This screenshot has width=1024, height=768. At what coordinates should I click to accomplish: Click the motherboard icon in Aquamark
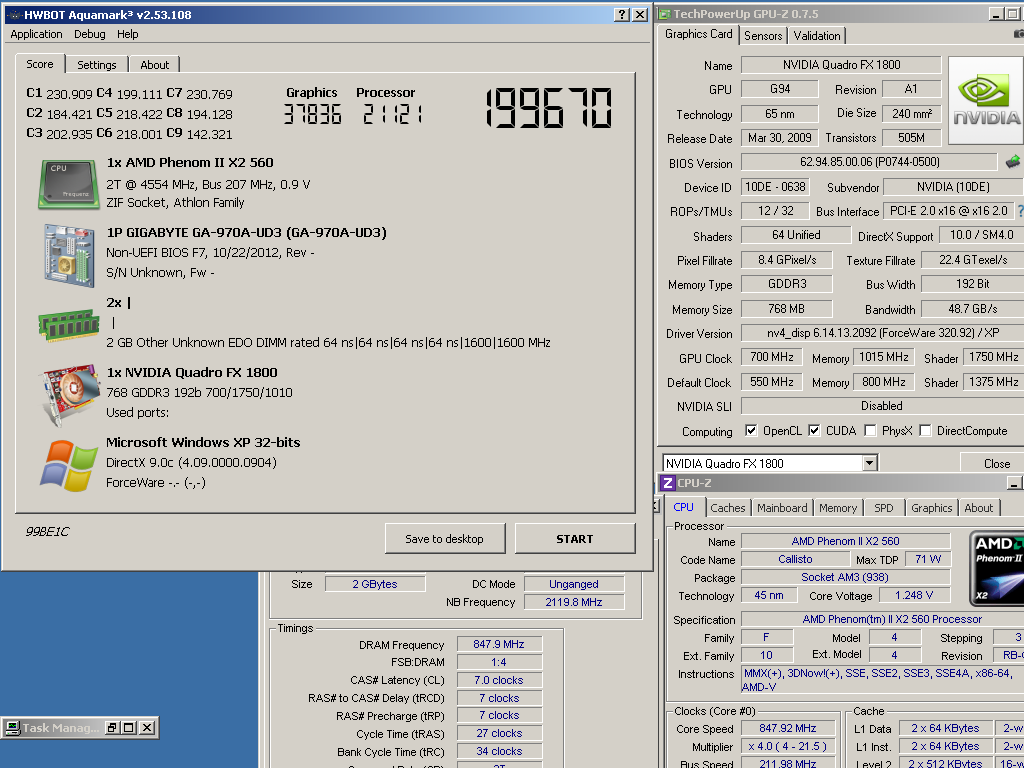[x=69, y=255]
